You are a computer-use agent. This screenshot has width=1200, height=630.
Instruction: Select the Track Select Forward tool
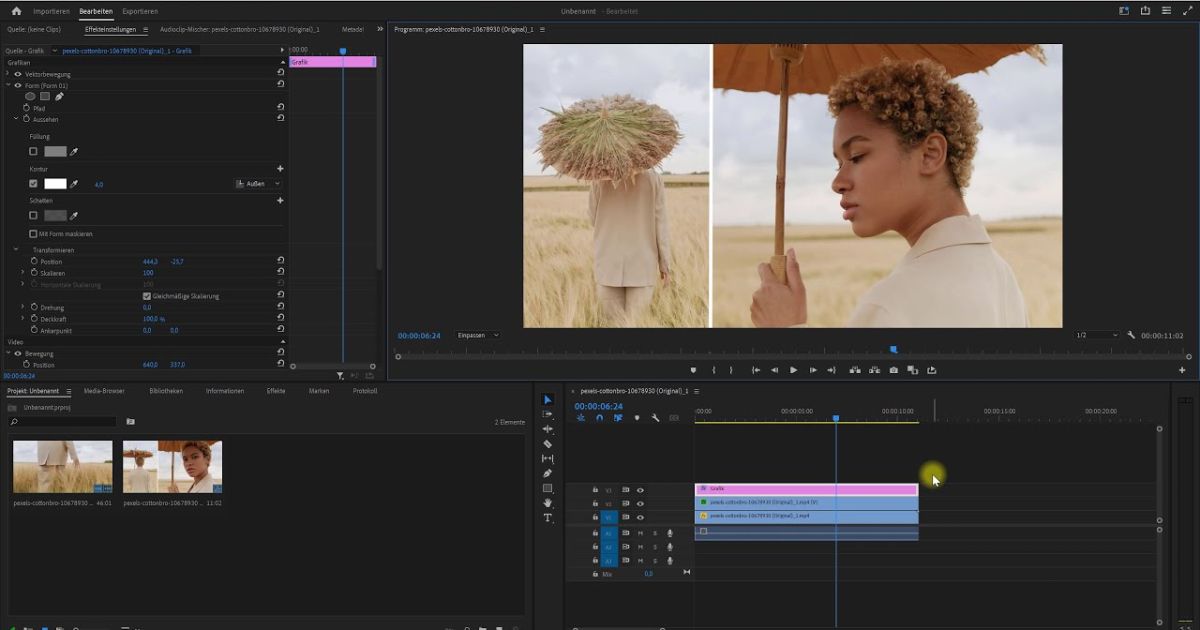(547, 416)
